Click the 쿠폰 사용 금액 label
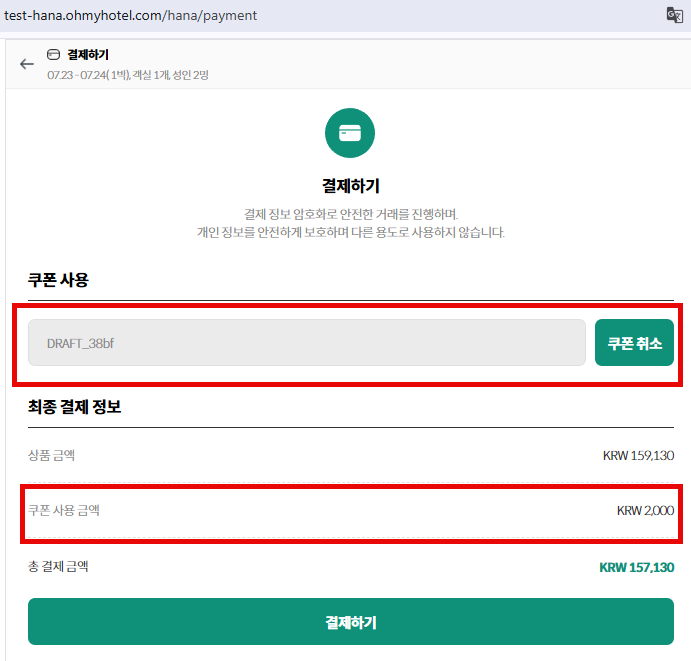This screenshot has width=691, height=661. point(64,510)
